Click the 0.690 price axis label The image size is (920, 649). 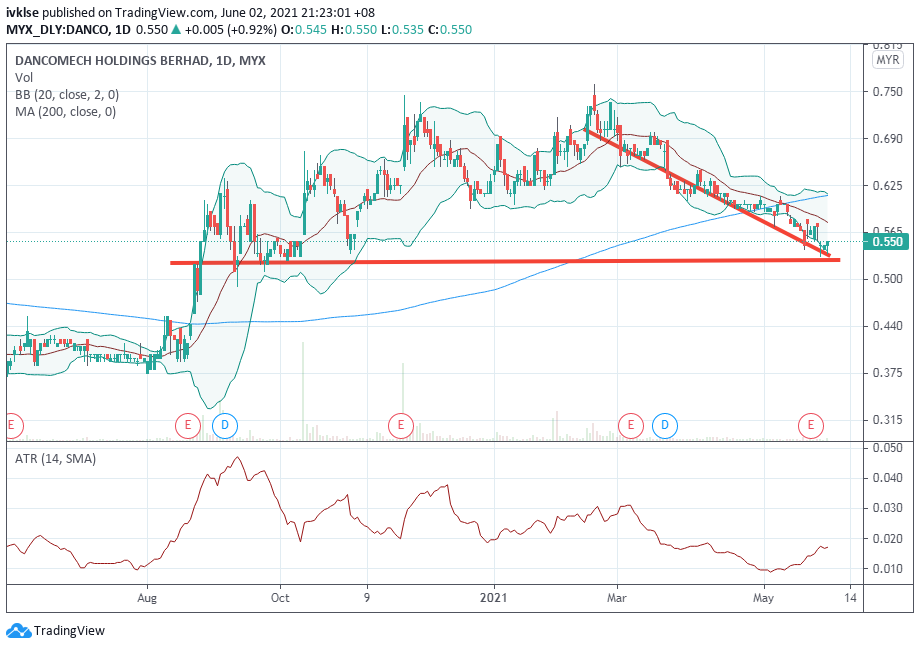pyautogui.click(x=887, y=139)
